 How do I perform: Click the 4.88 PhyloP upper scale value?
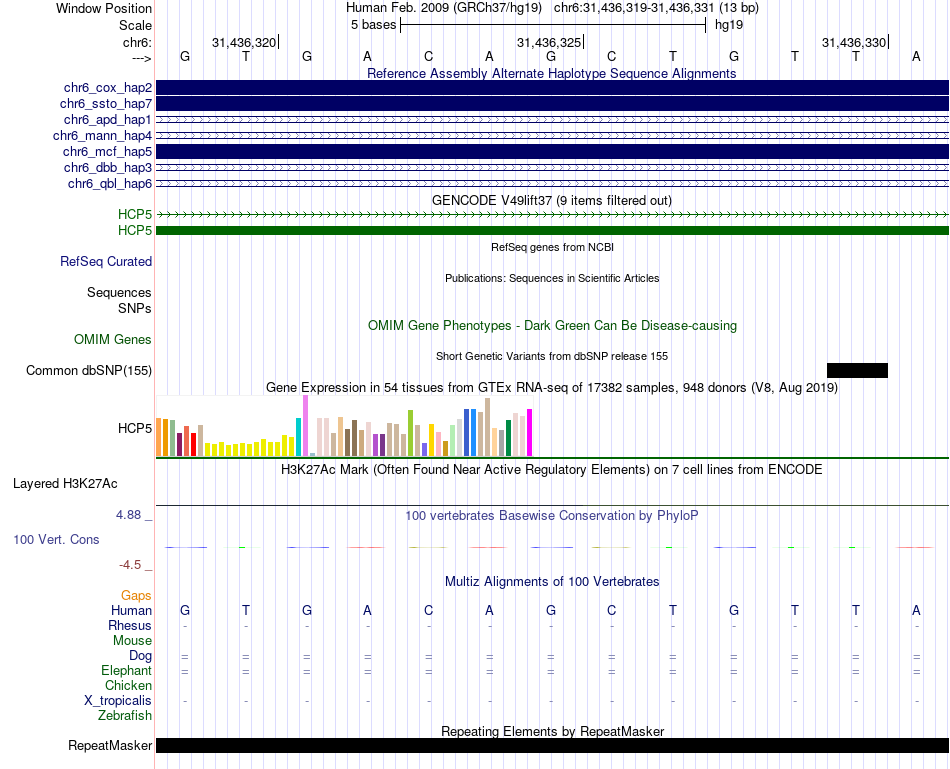tap(128, 514)
